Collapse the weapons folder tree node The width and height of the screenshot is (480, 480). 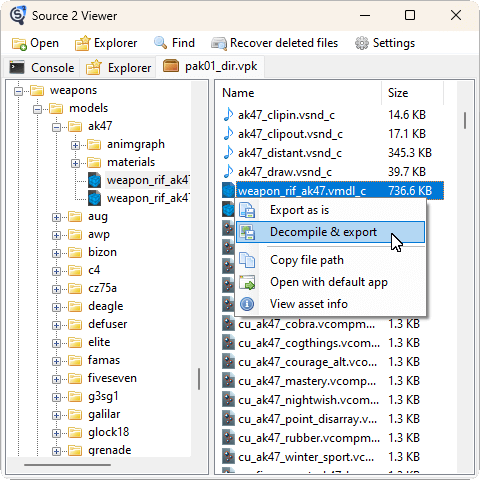[19, 91]
